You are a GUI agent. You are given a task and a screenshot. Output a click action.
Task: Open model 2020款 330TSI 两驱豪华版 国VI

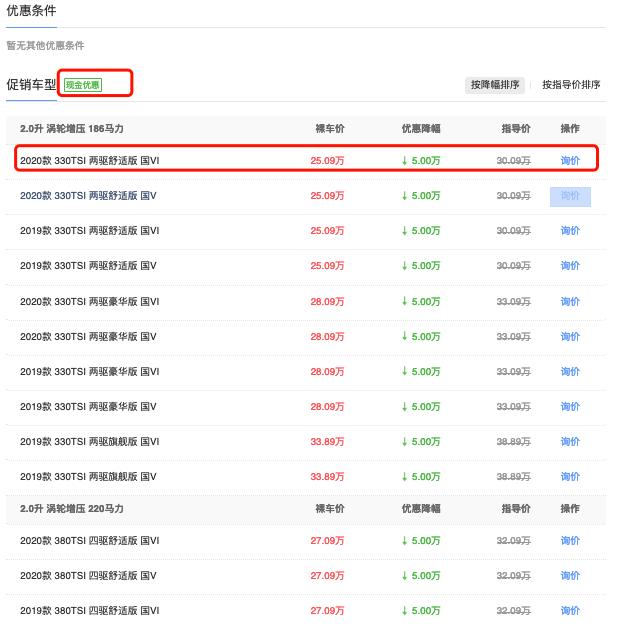pyautogui.click(x=89, y=301)
